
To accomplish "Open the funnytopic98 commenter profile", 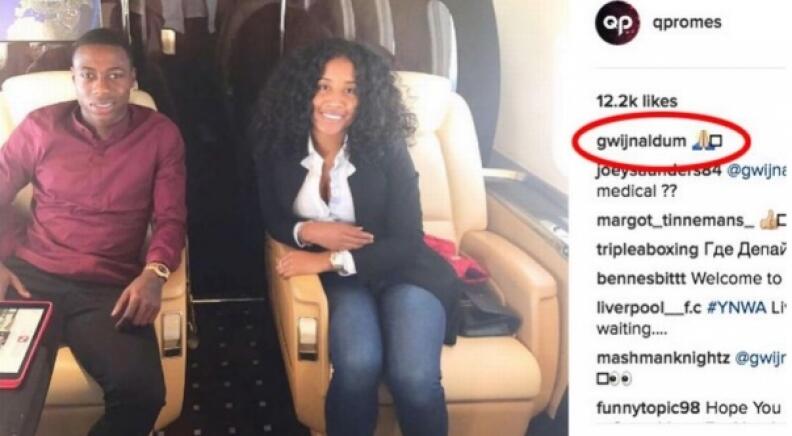I will click(x=648, y=407).
